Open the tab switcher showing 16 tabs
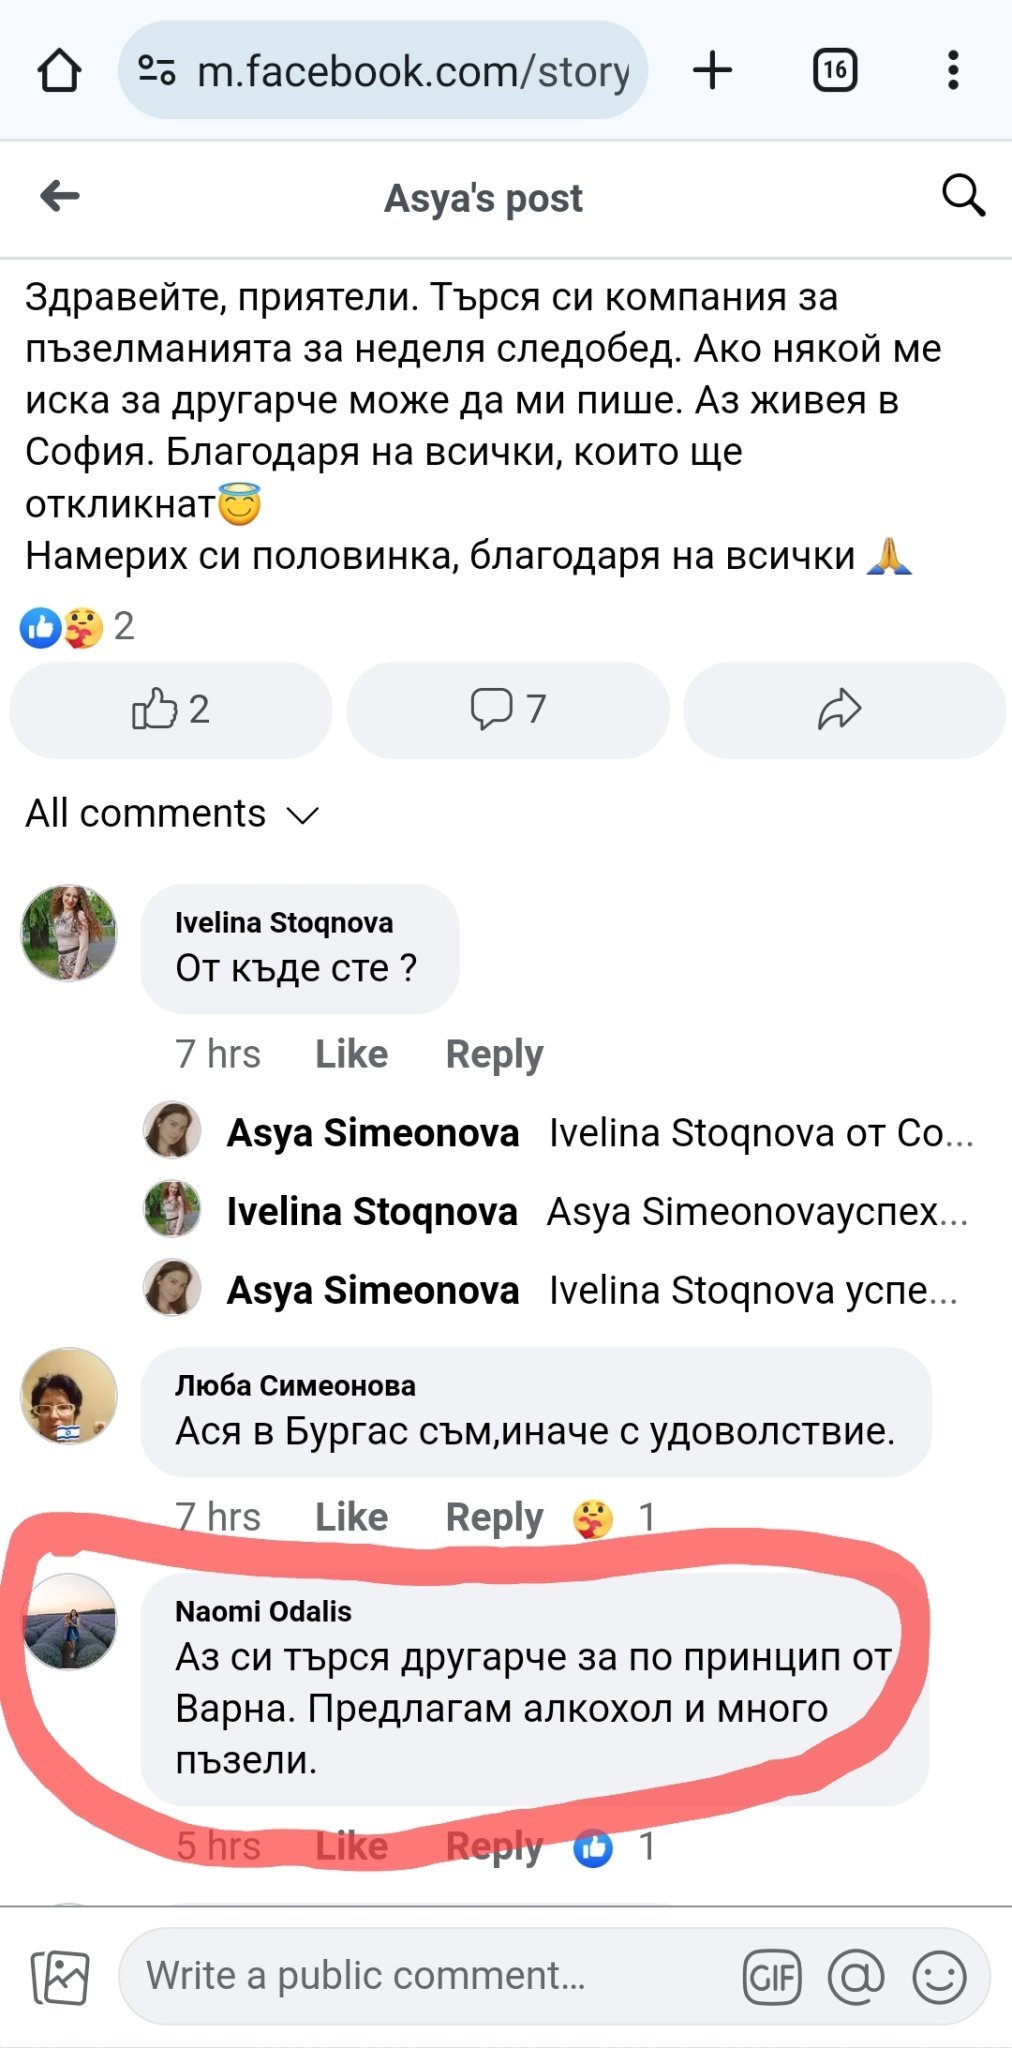Image resolution: width=1012 pixels, height=2048 pixels. [835, 71]
